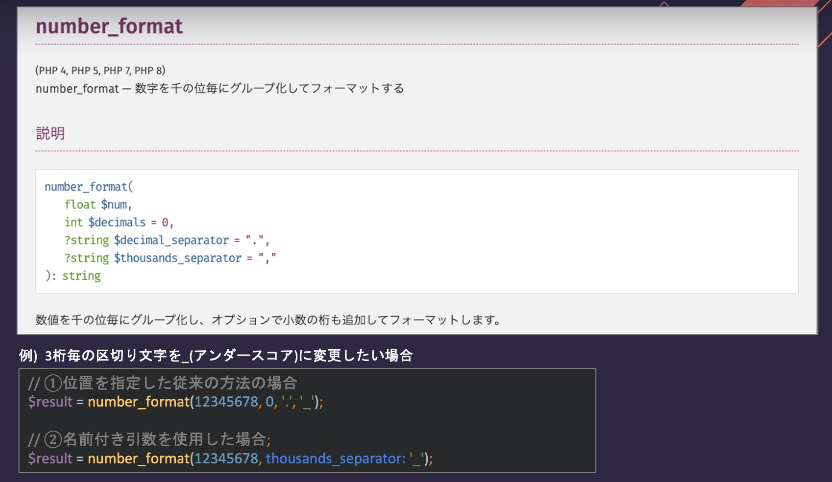Click the number_format page title heading
832x482 pixels.
coord(109,26)
